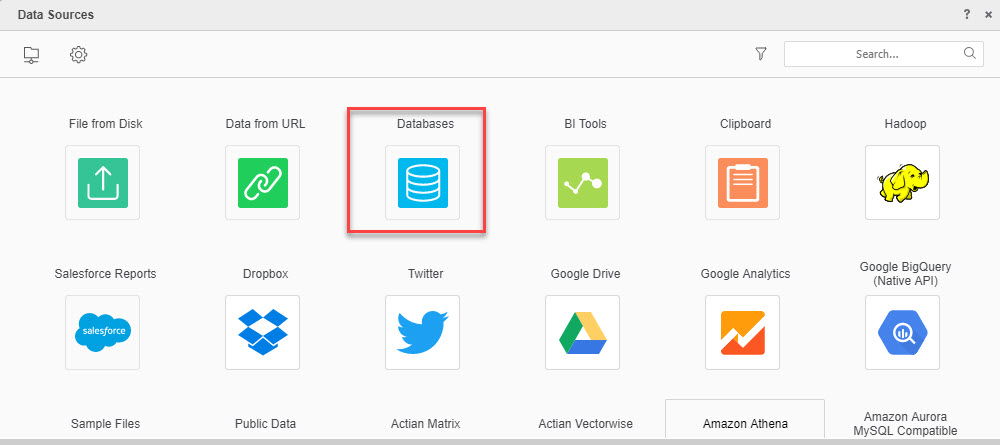1000x445 pixels.
Task: Open help with the question mark icon
Action: click(967, 14)
